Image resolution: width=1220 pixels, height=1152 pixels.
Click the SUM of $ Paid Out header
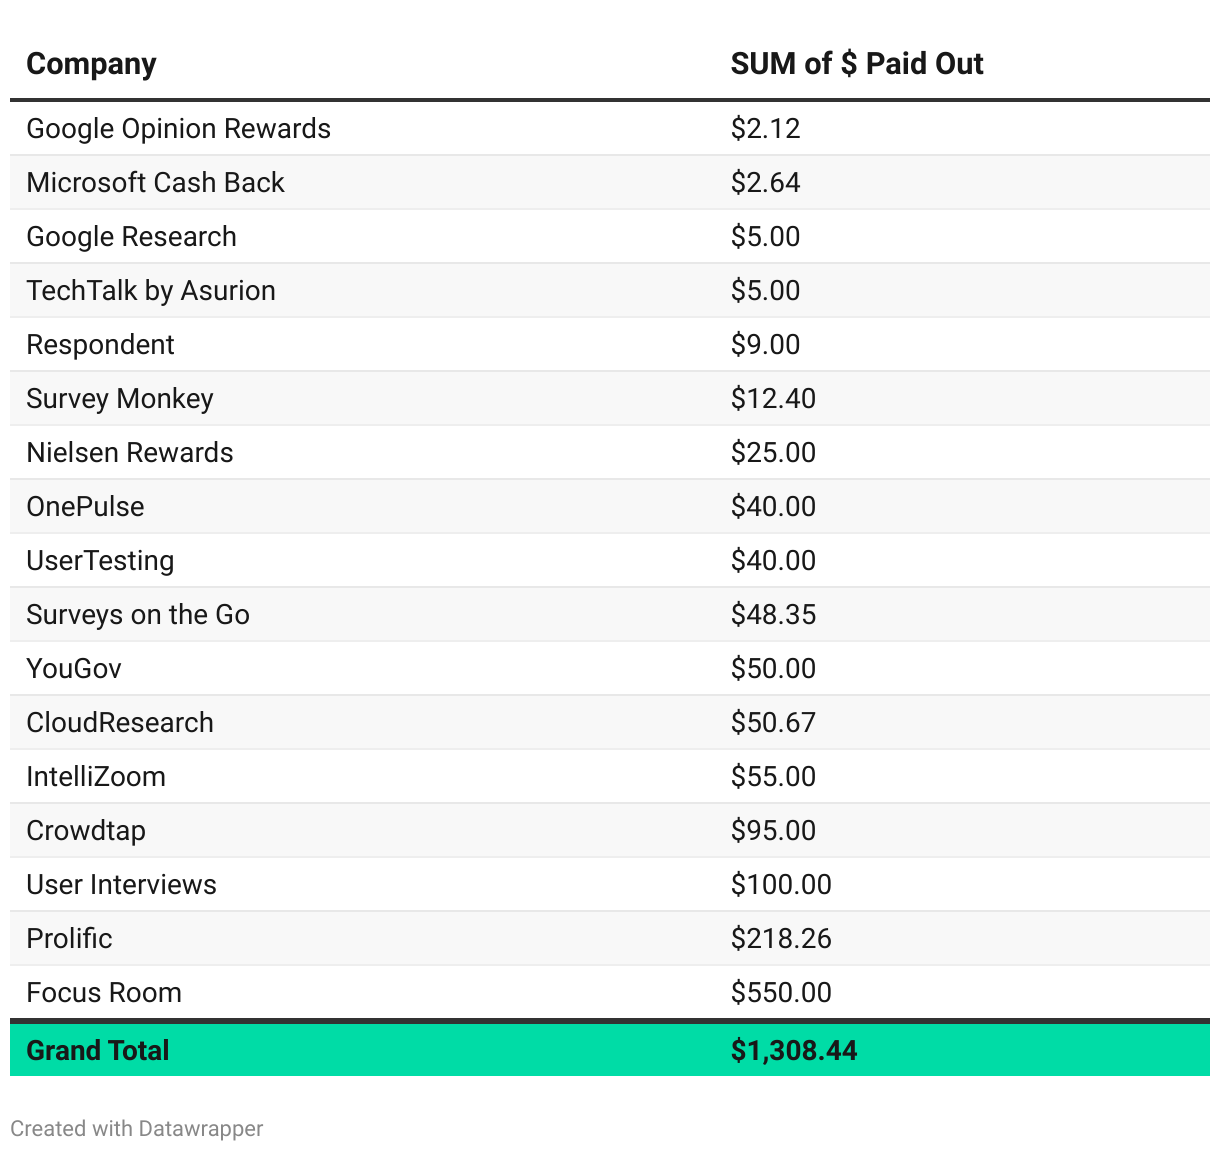pos(856,64)
